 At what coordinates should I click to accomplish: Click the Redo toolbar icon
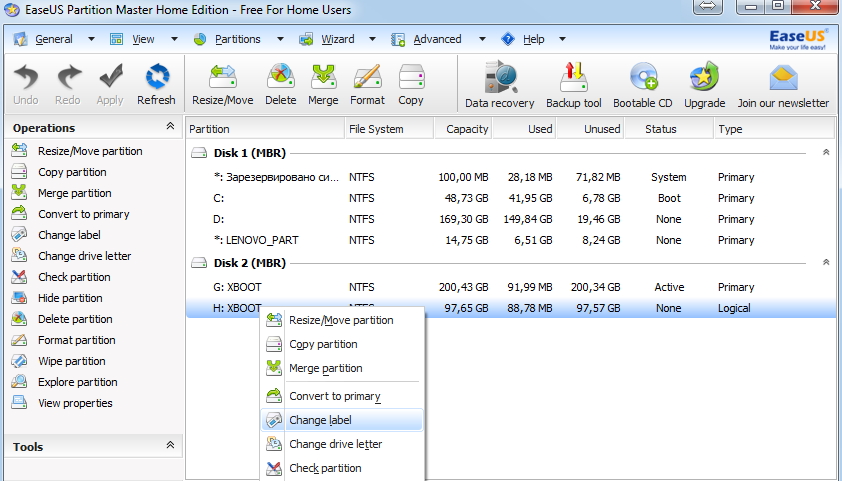click(x=68, y=78)
